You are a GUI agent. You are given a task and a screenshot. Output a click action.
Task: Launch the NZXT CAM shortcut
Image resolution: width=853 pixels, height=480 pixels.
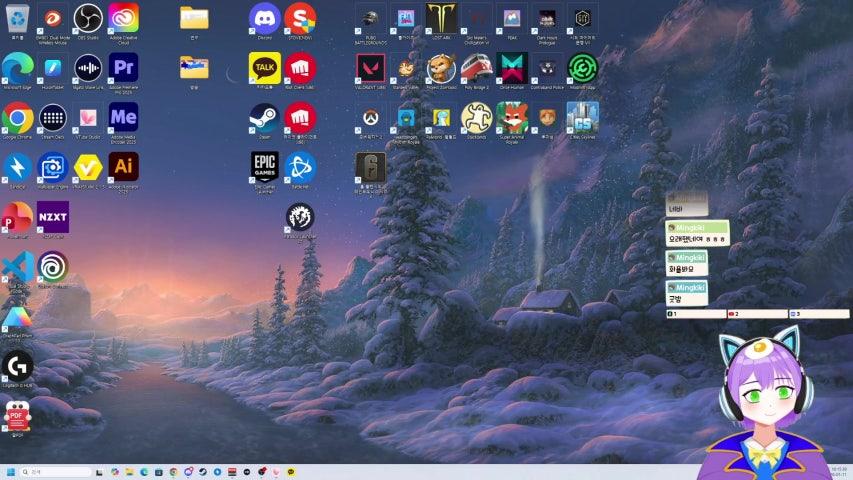[52, 216]
